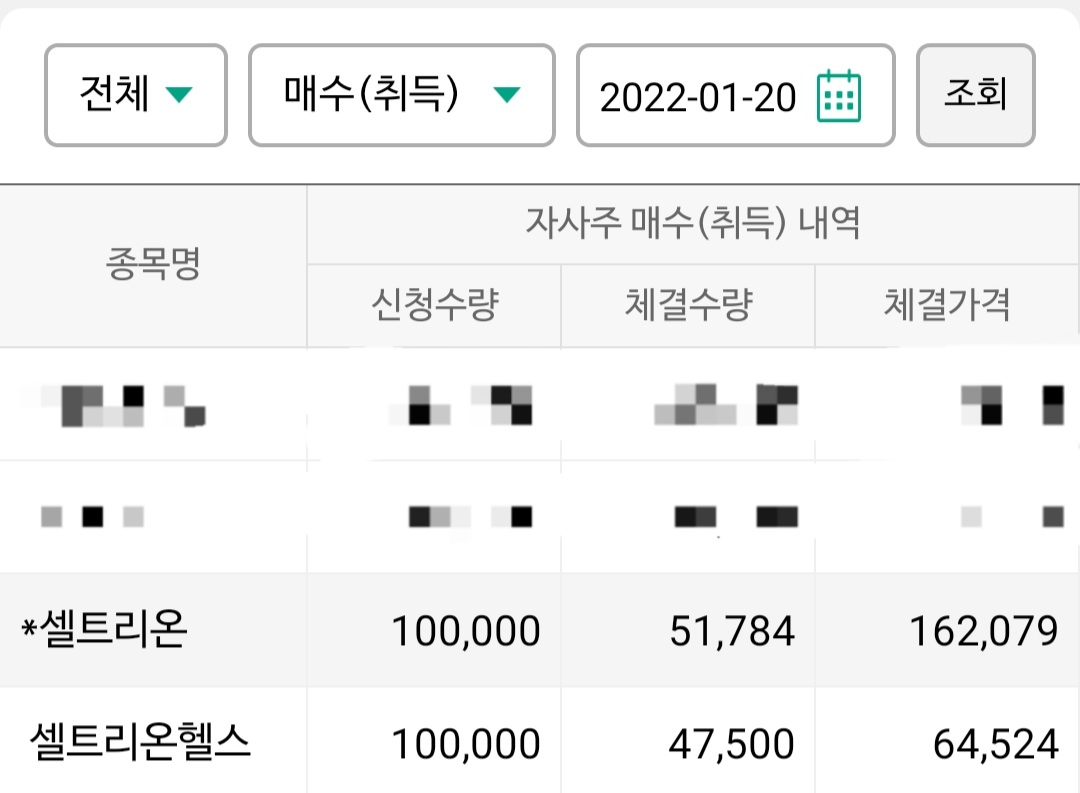Click the 종목명 column header
1080x793 pixels.
153,265
